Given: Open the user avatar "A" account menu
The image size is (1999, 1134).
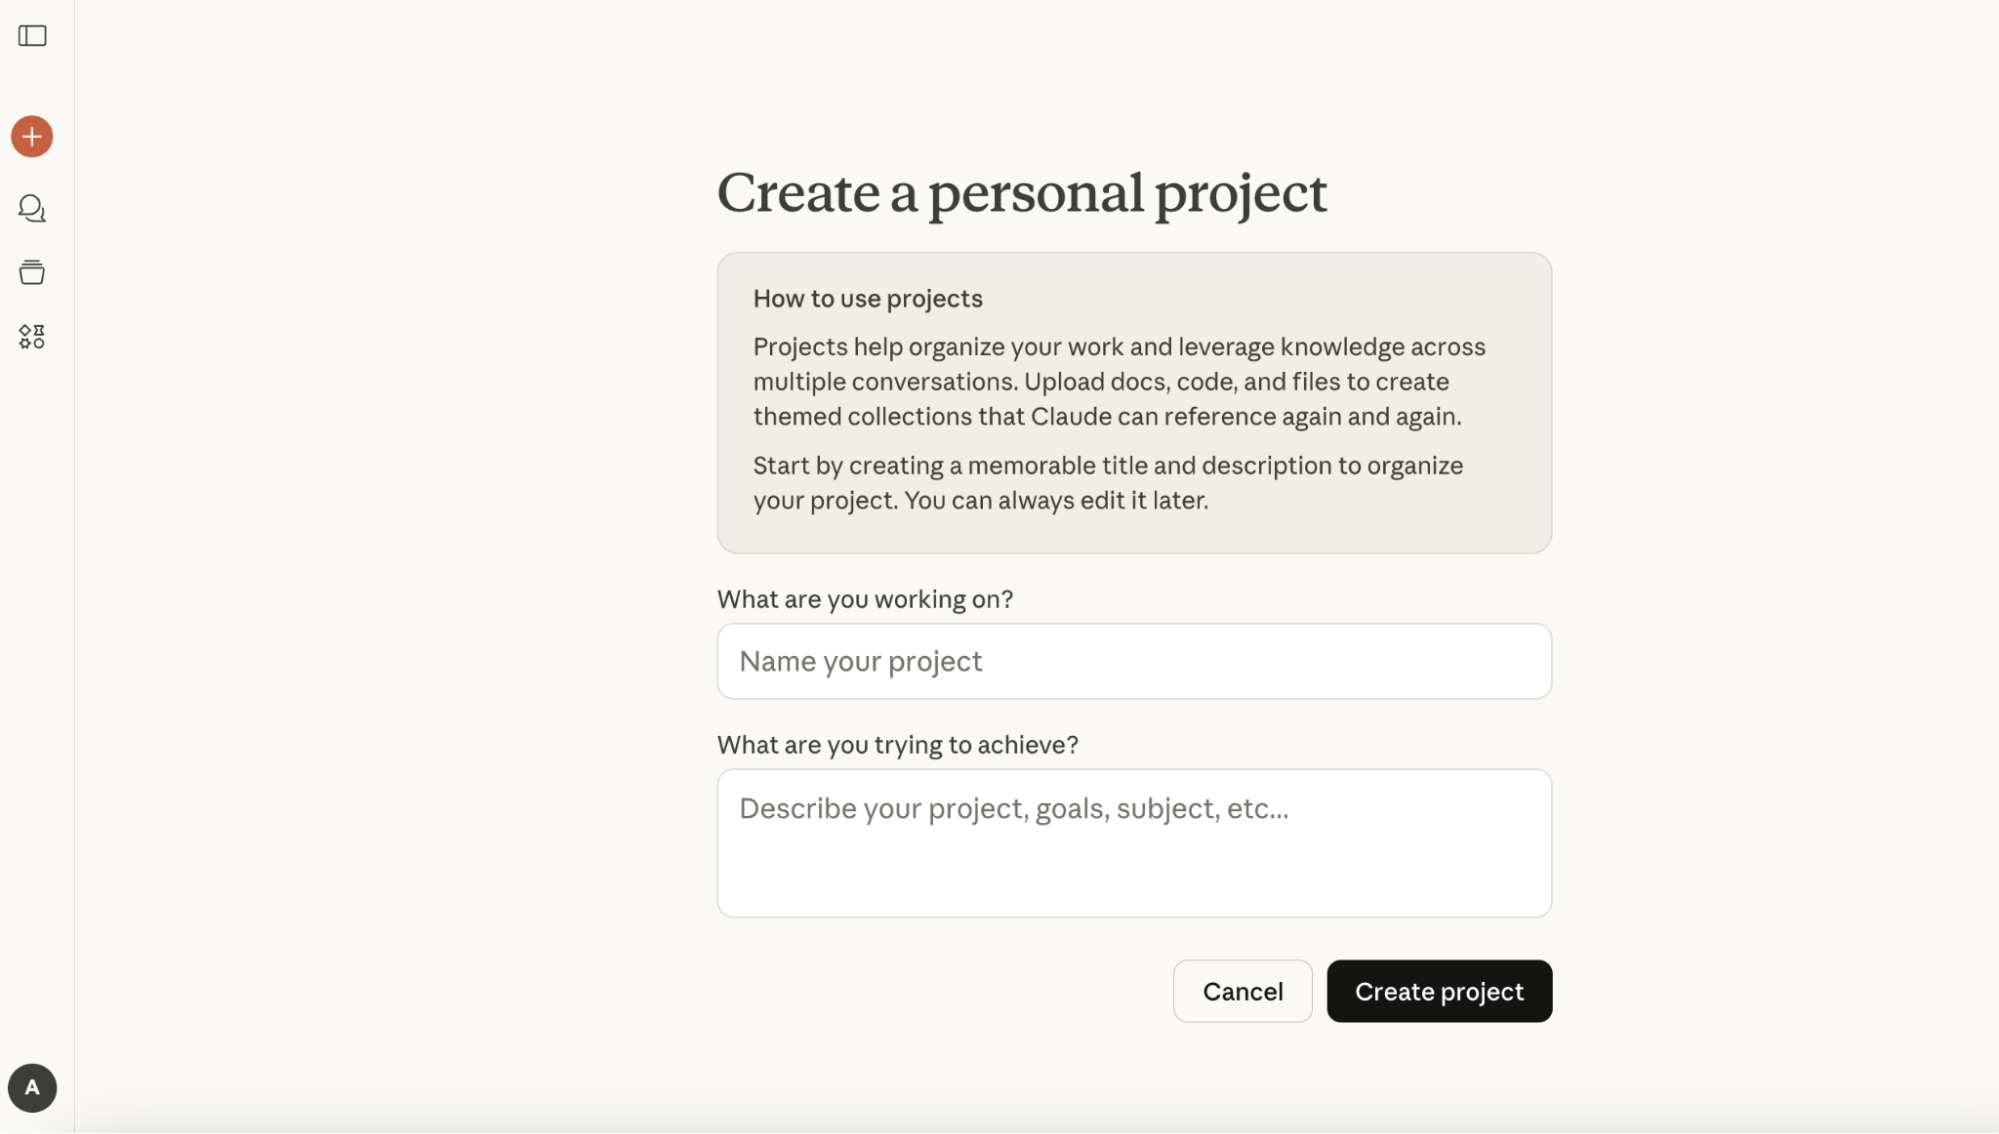Looking at the screenshot, I should (x=32, y=1088).
